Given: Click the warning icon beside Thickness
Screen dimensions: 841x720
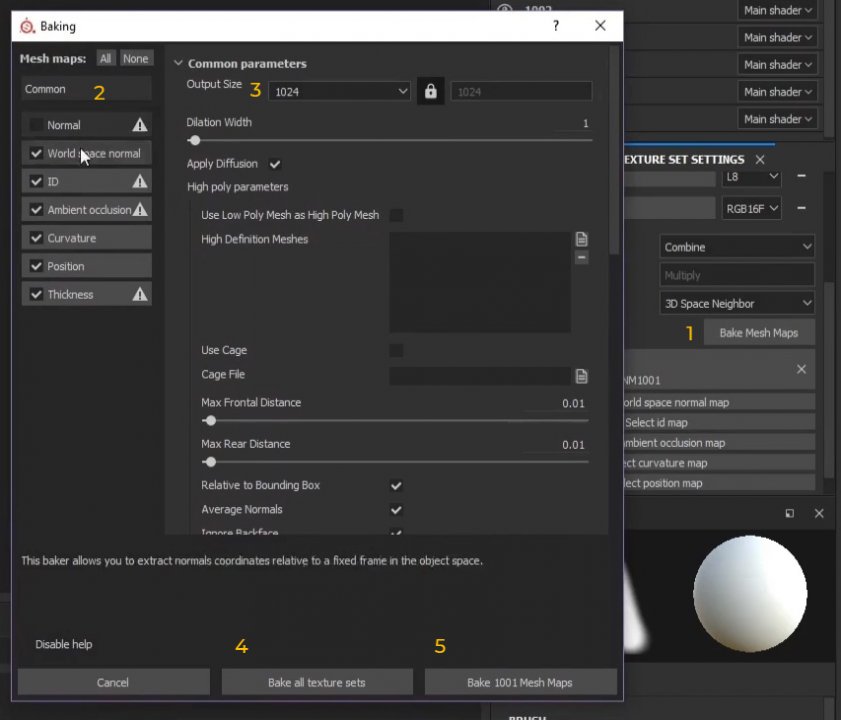Looking at the screenshot, I should click(139, 293).
